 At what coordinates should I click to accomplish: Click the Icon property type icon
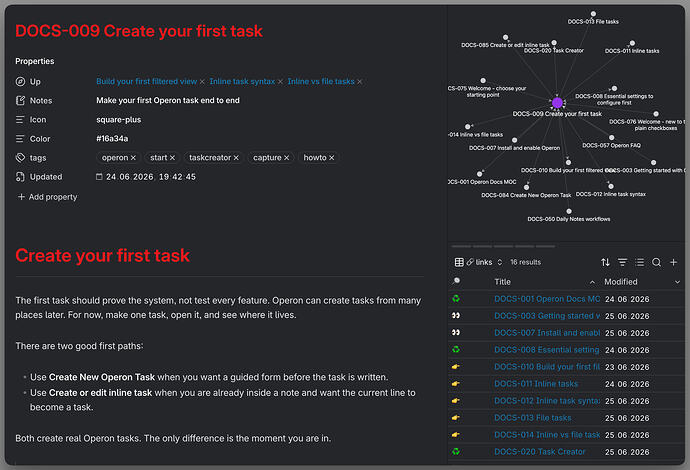click(x=20, y=120)
